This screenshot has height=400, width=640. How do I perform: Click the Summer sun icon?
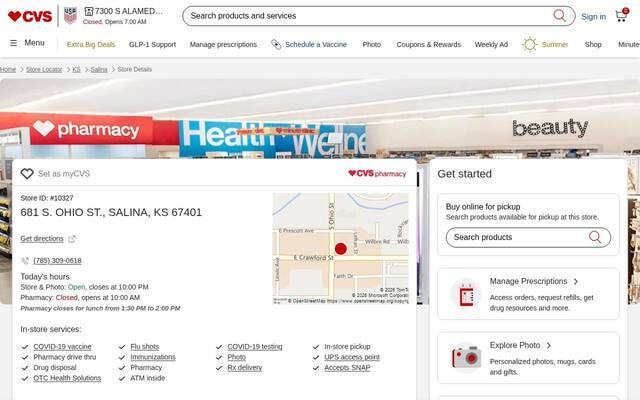point(530,44)
